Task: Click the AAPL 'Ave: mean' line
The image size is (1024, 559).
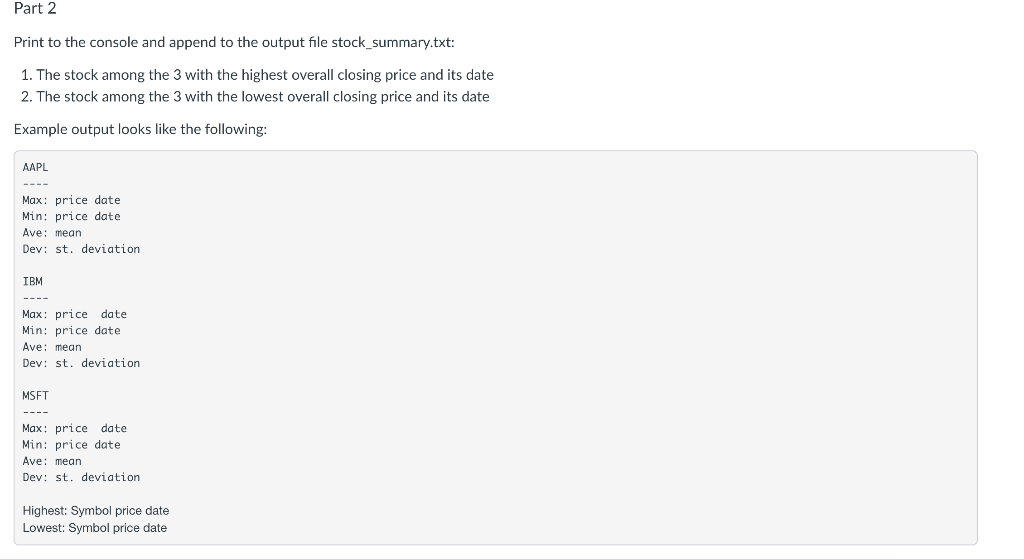Action: point(52,232)
